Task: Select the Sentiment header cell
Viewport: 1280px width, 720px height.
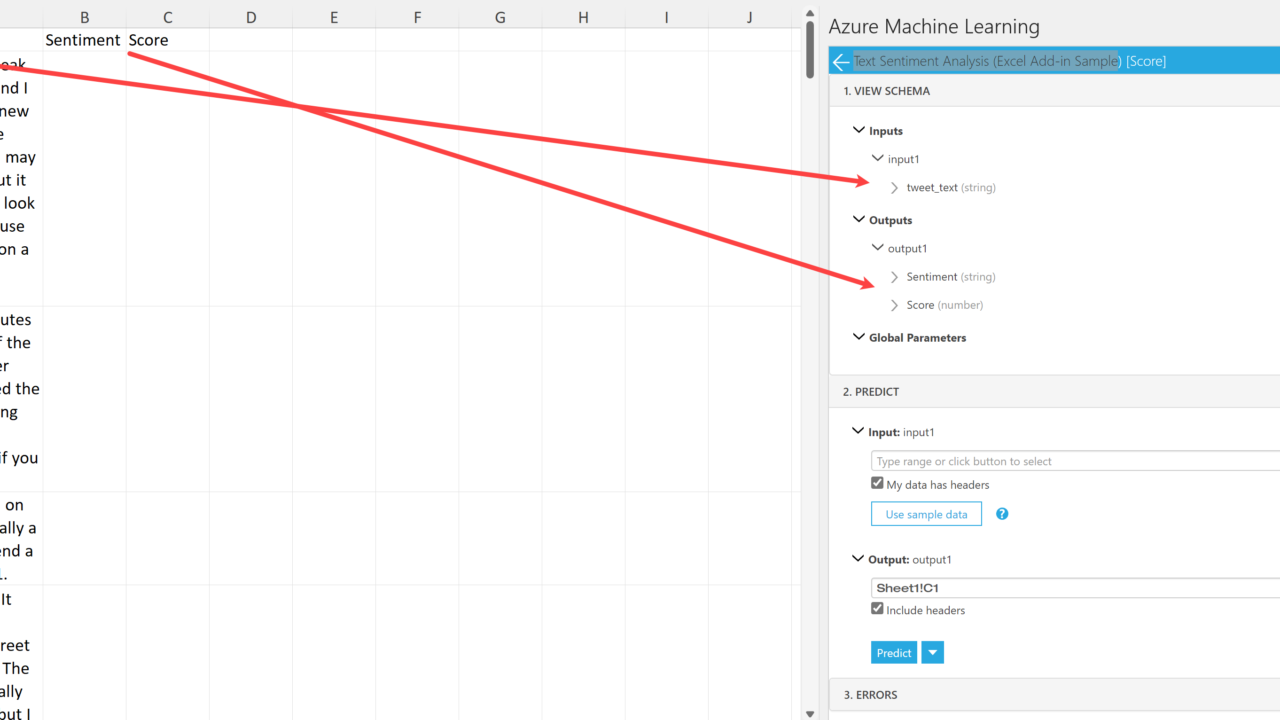Action: [84, 40]
